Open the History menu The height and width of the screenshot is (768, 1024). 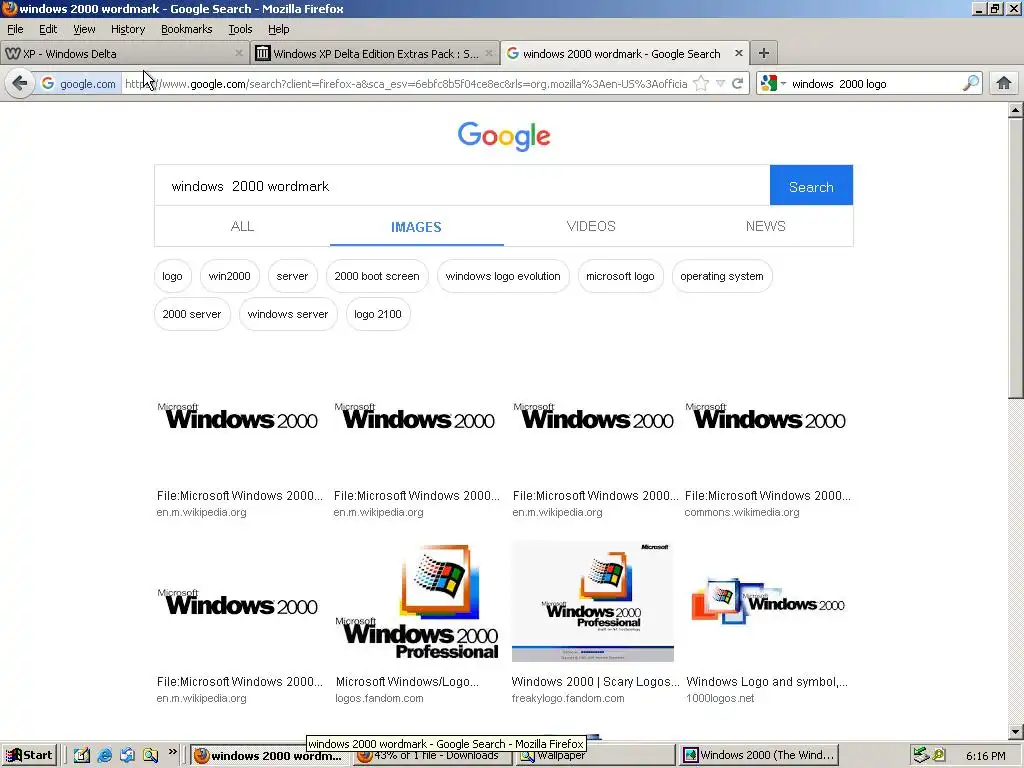coord(128,29)
